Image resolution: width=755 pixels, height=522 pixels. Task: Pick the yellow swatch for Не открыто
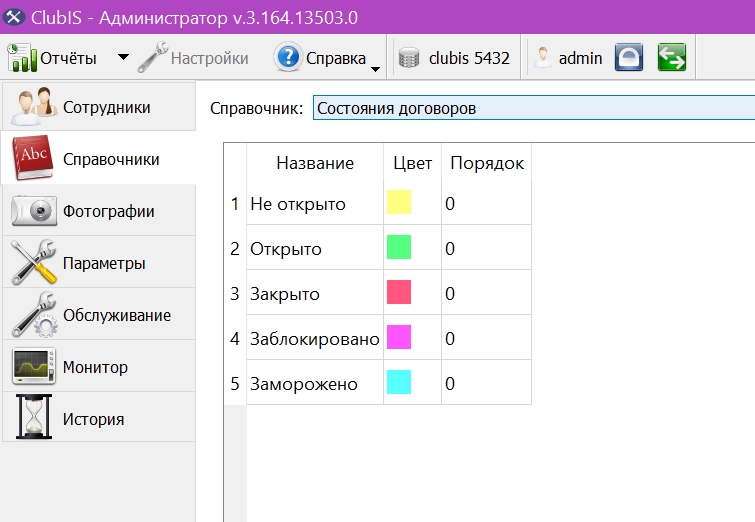pos(399,202)
